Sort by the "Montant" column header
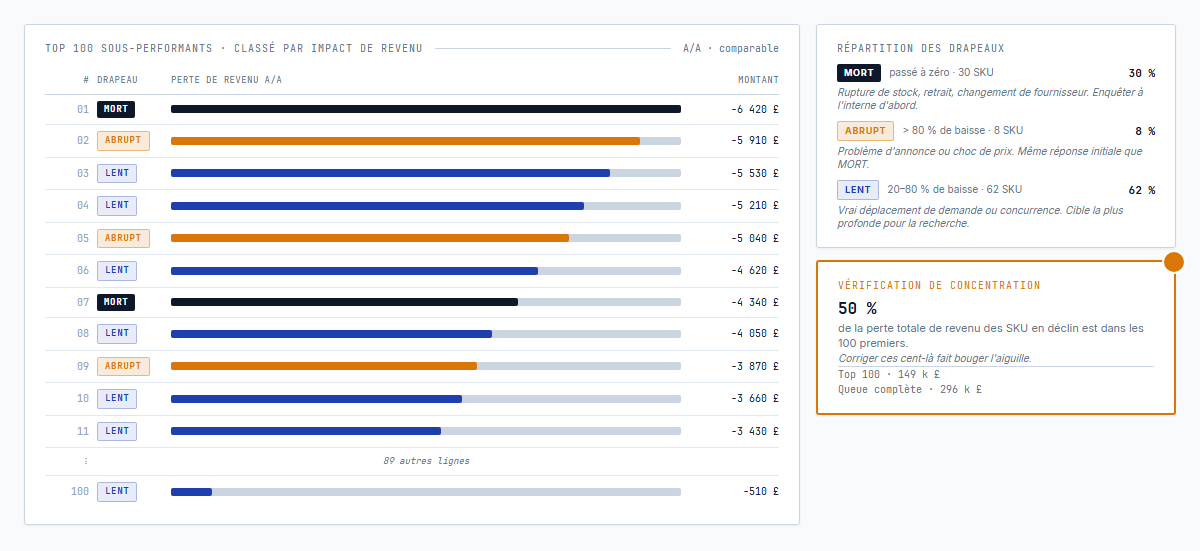This screenshot has width=1200, height=551. point(758,79)
